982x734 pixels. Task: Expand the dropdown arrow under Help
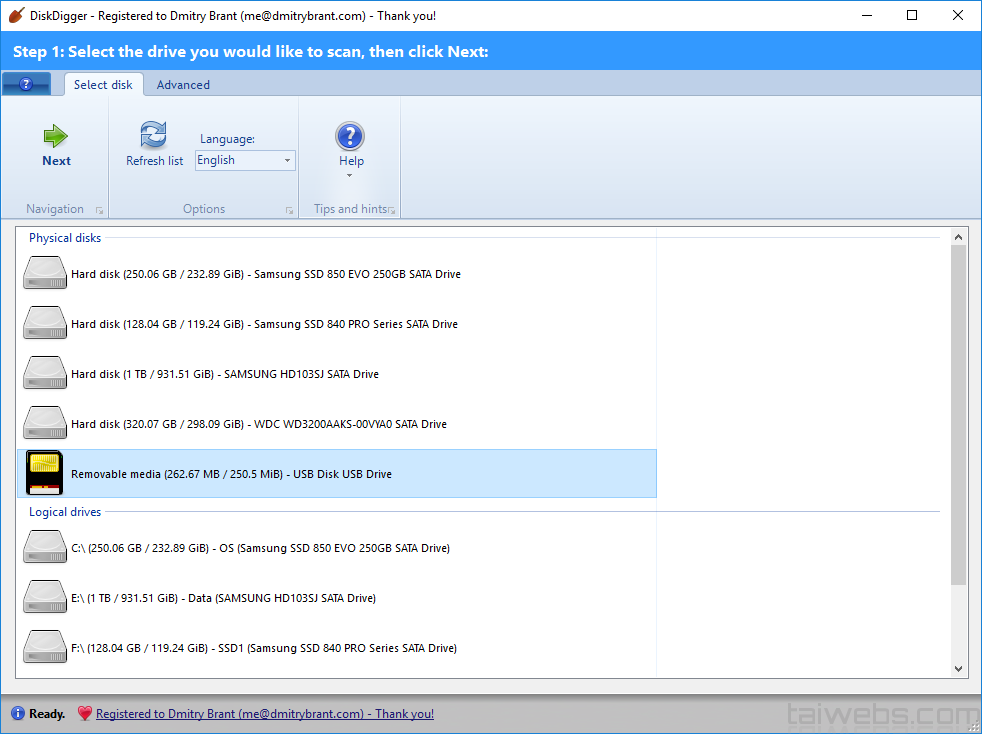pos(350,176)
